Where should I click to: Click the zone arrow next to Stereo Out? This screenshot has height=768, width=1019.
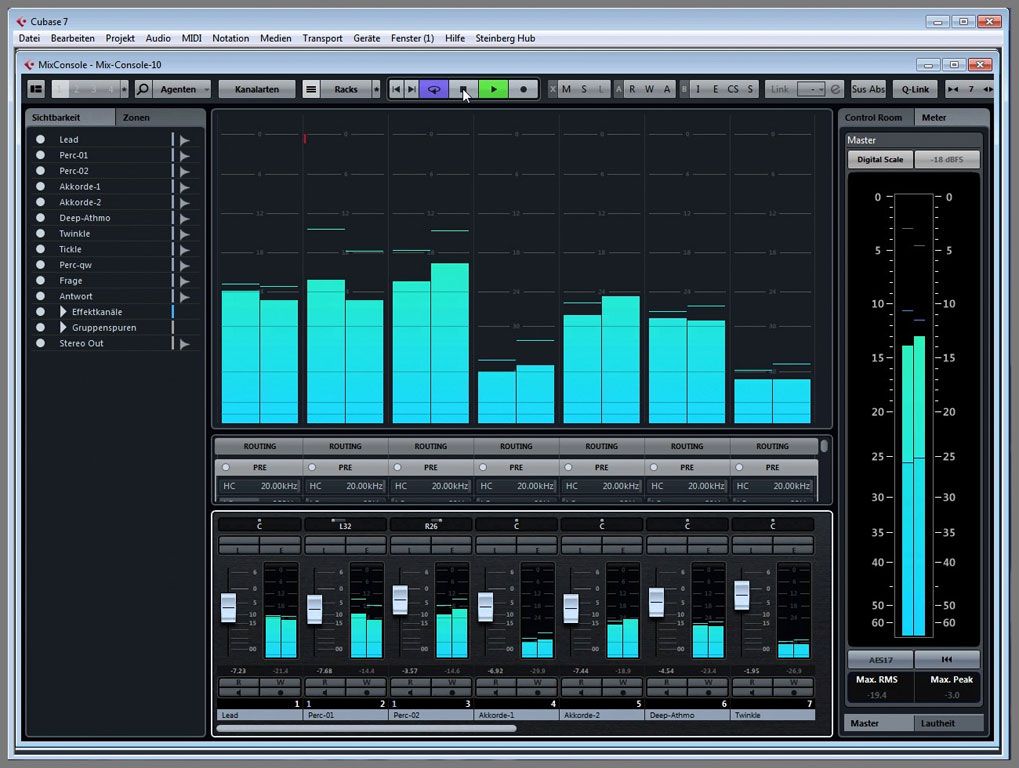[185, 344]
